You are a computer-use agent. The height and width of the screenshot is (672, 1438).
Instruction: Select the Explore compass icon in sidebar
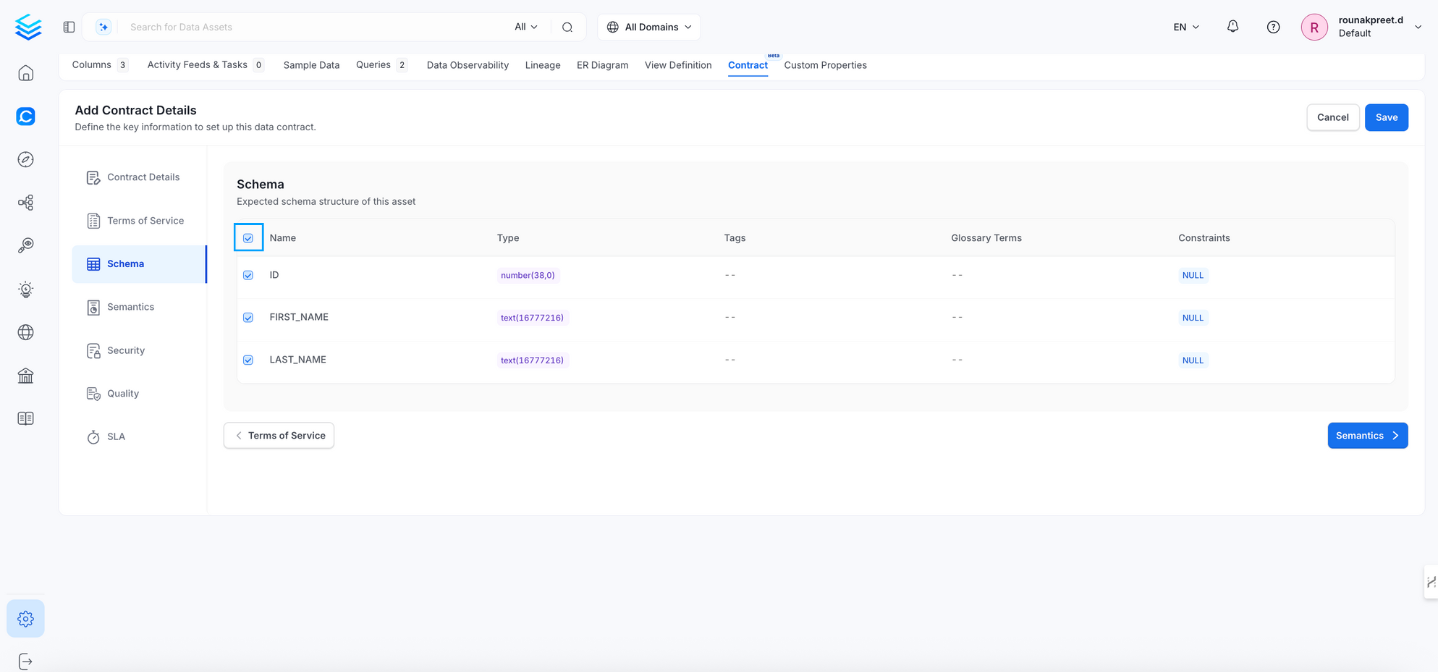26,159
